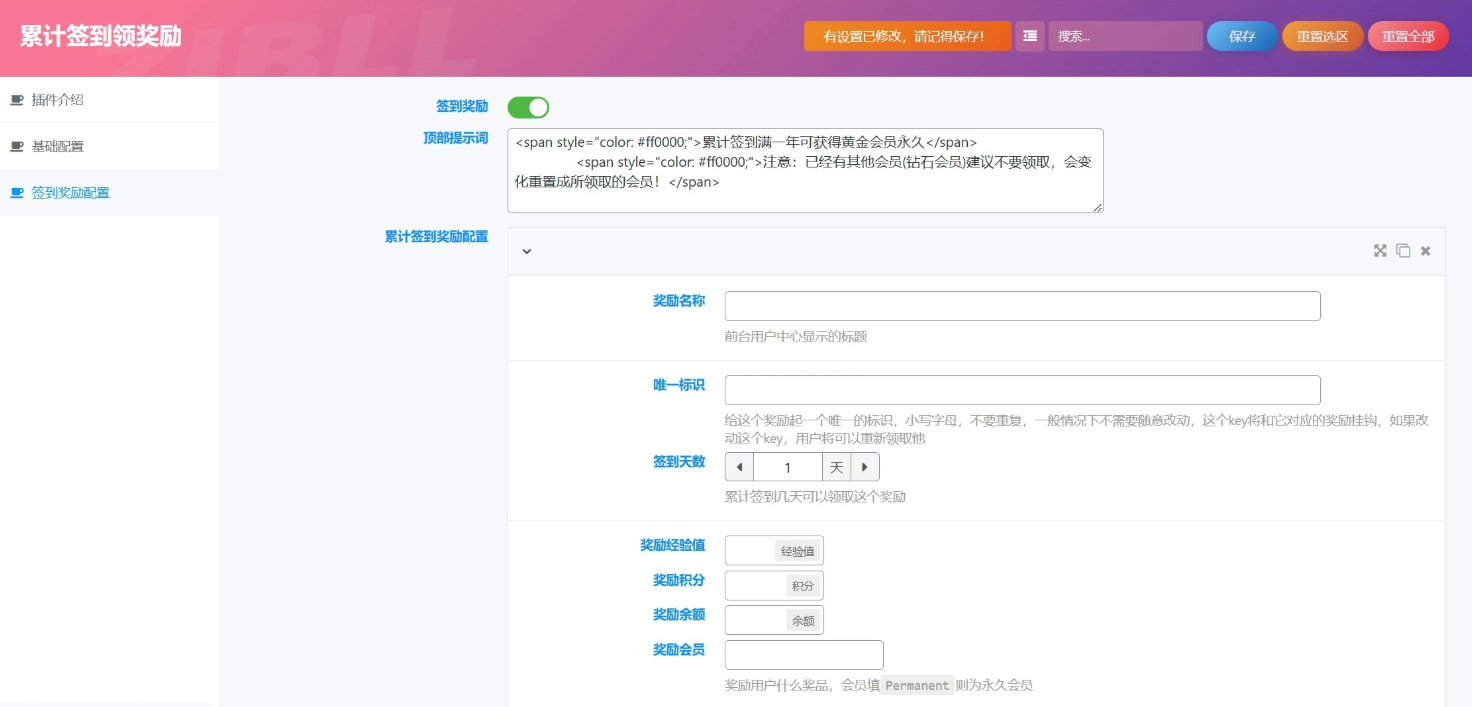Click the expand-all sections icon beside search
The image size is (1472, 707).
coord(1029,36)
